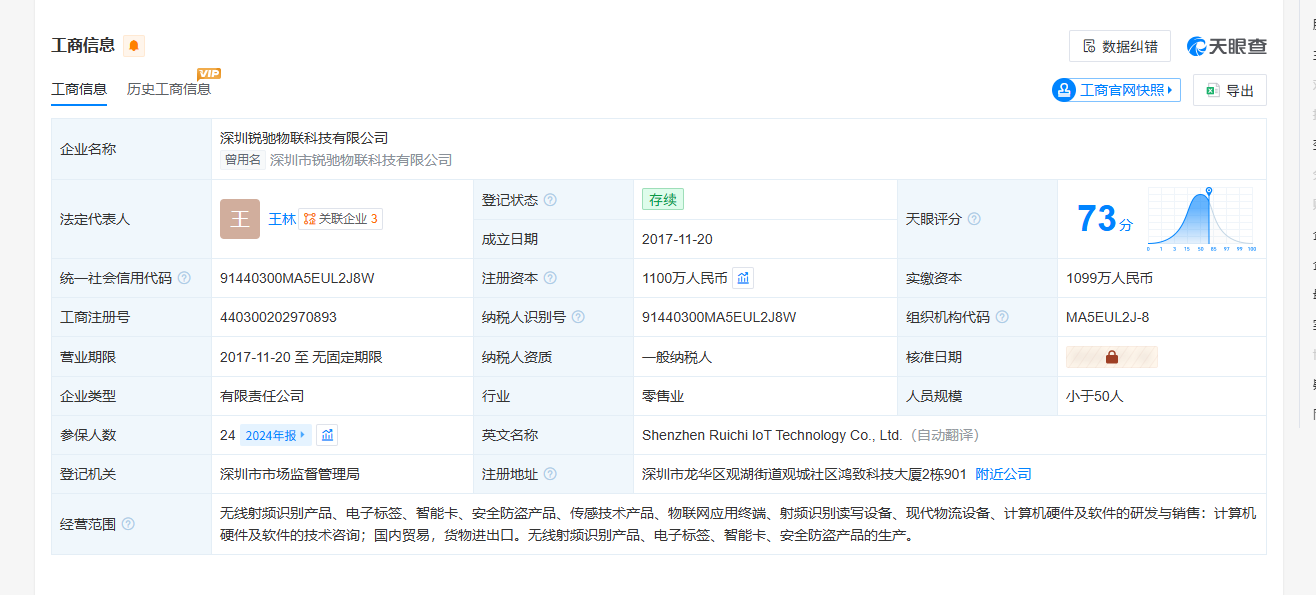
Task: Click the 关联企业 3 badge
Action: click(341, 219)
